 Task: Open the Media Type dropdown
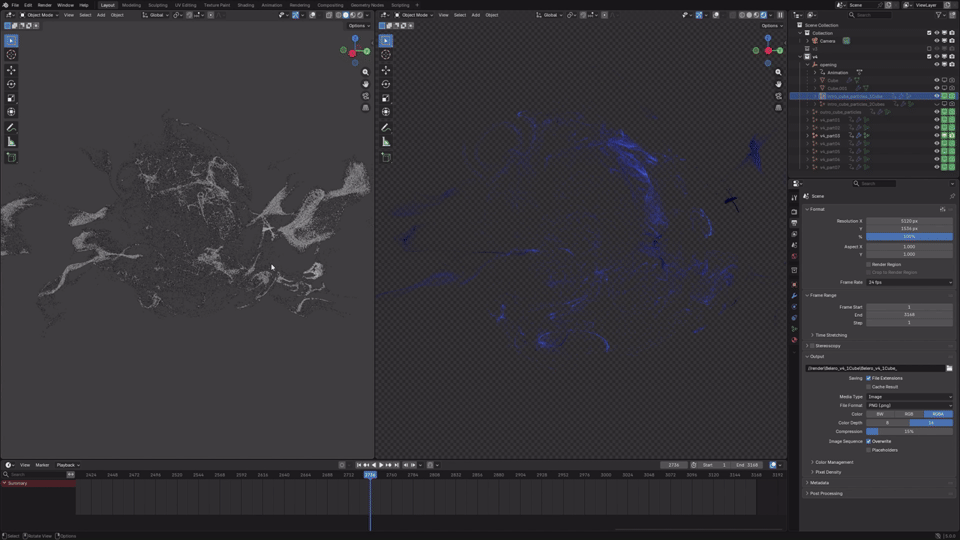909,397
